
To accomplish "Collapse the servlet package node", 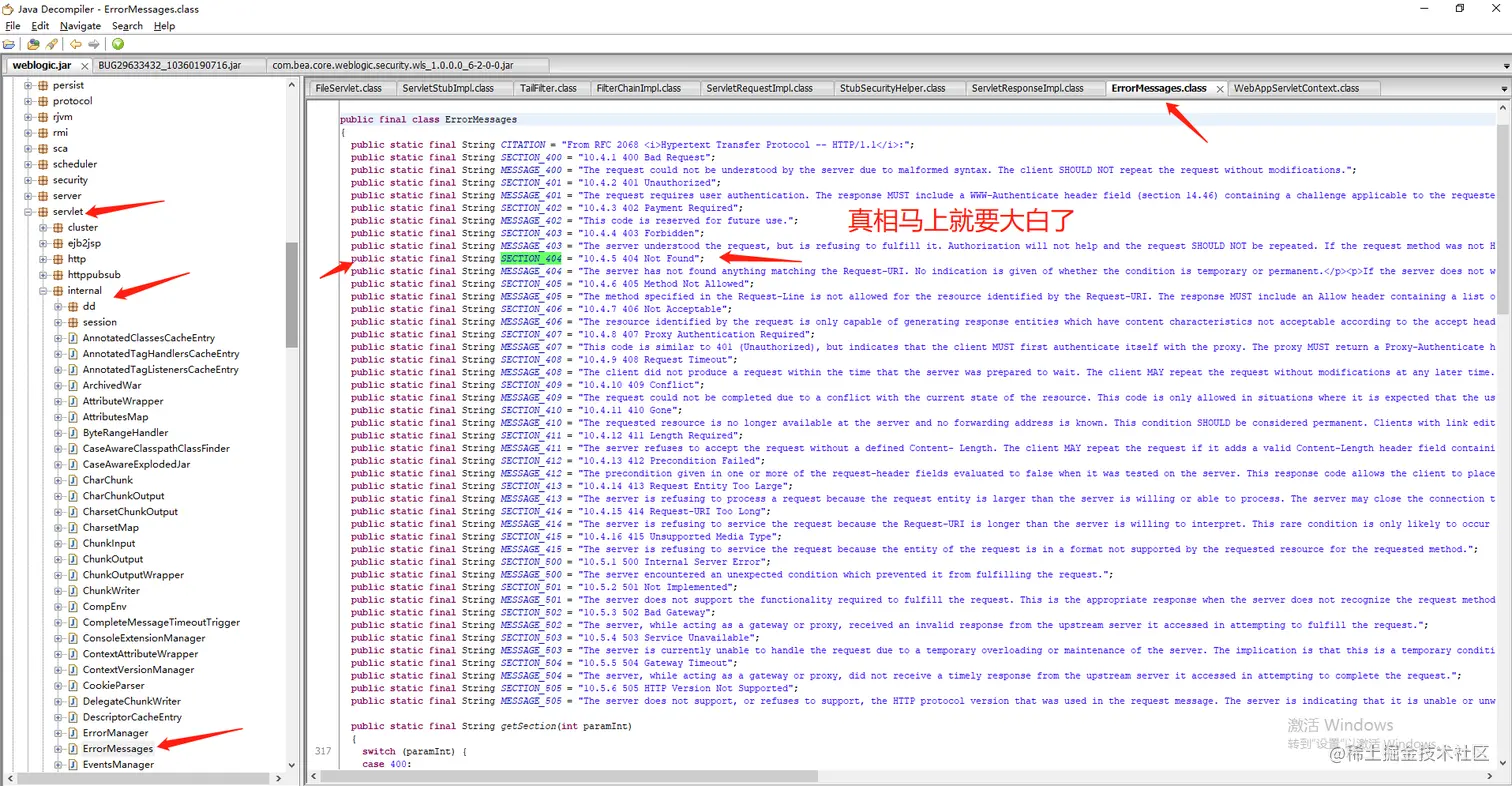I will coord(27,211).
